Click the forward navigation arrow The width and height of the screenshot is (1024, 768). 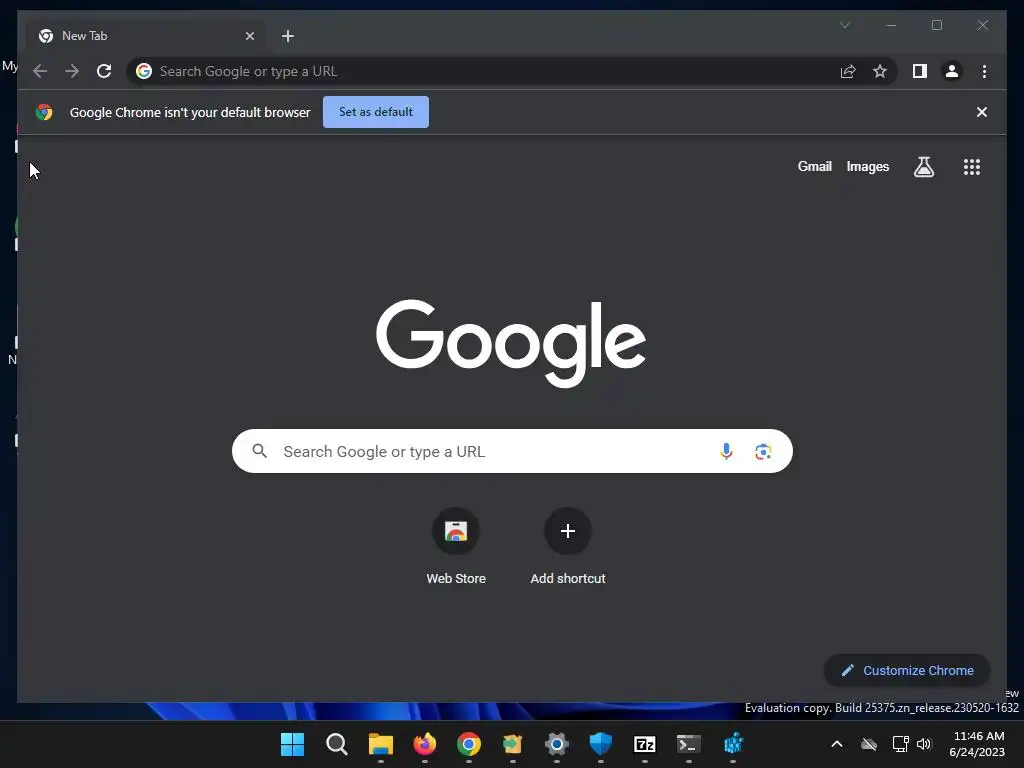(72, 71)
